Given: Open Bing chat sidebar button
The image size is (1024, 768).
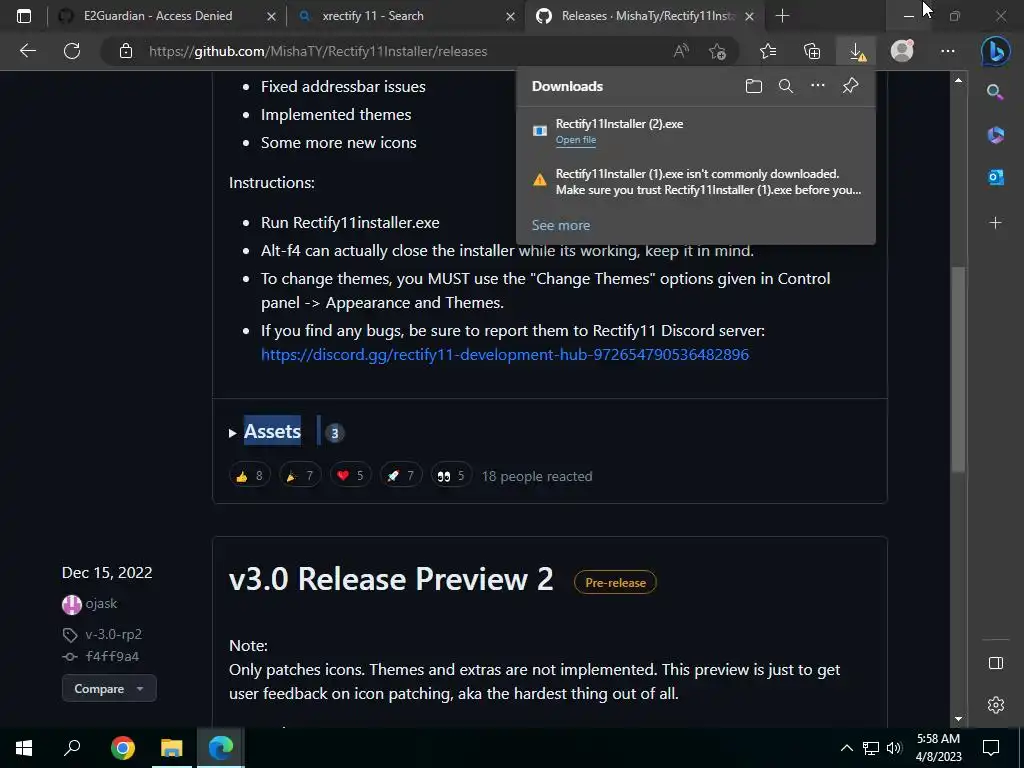Looking at the screenshot, I should 995,51.
